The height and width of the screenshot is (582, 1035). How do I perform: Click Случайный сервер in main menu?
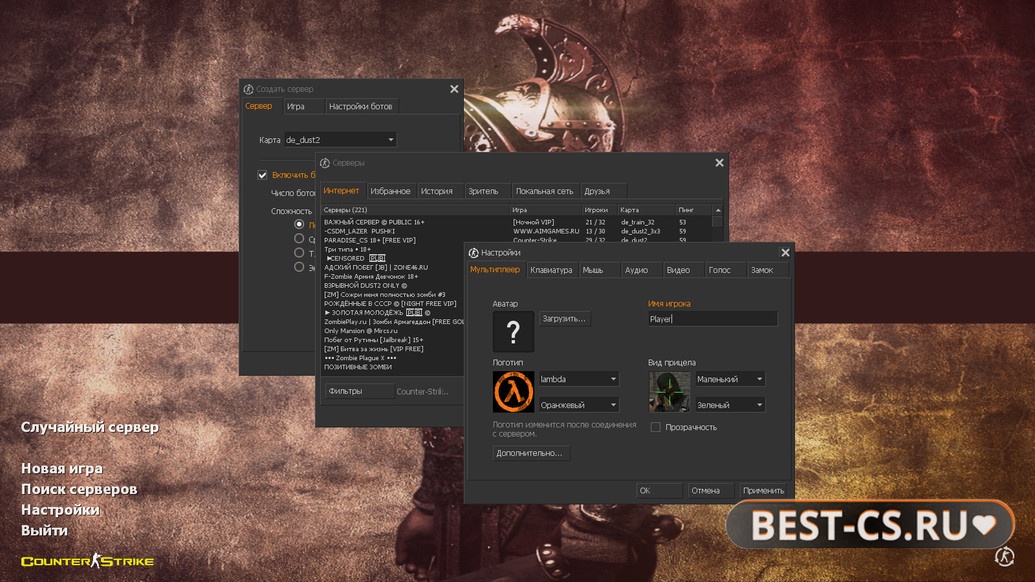90,428
